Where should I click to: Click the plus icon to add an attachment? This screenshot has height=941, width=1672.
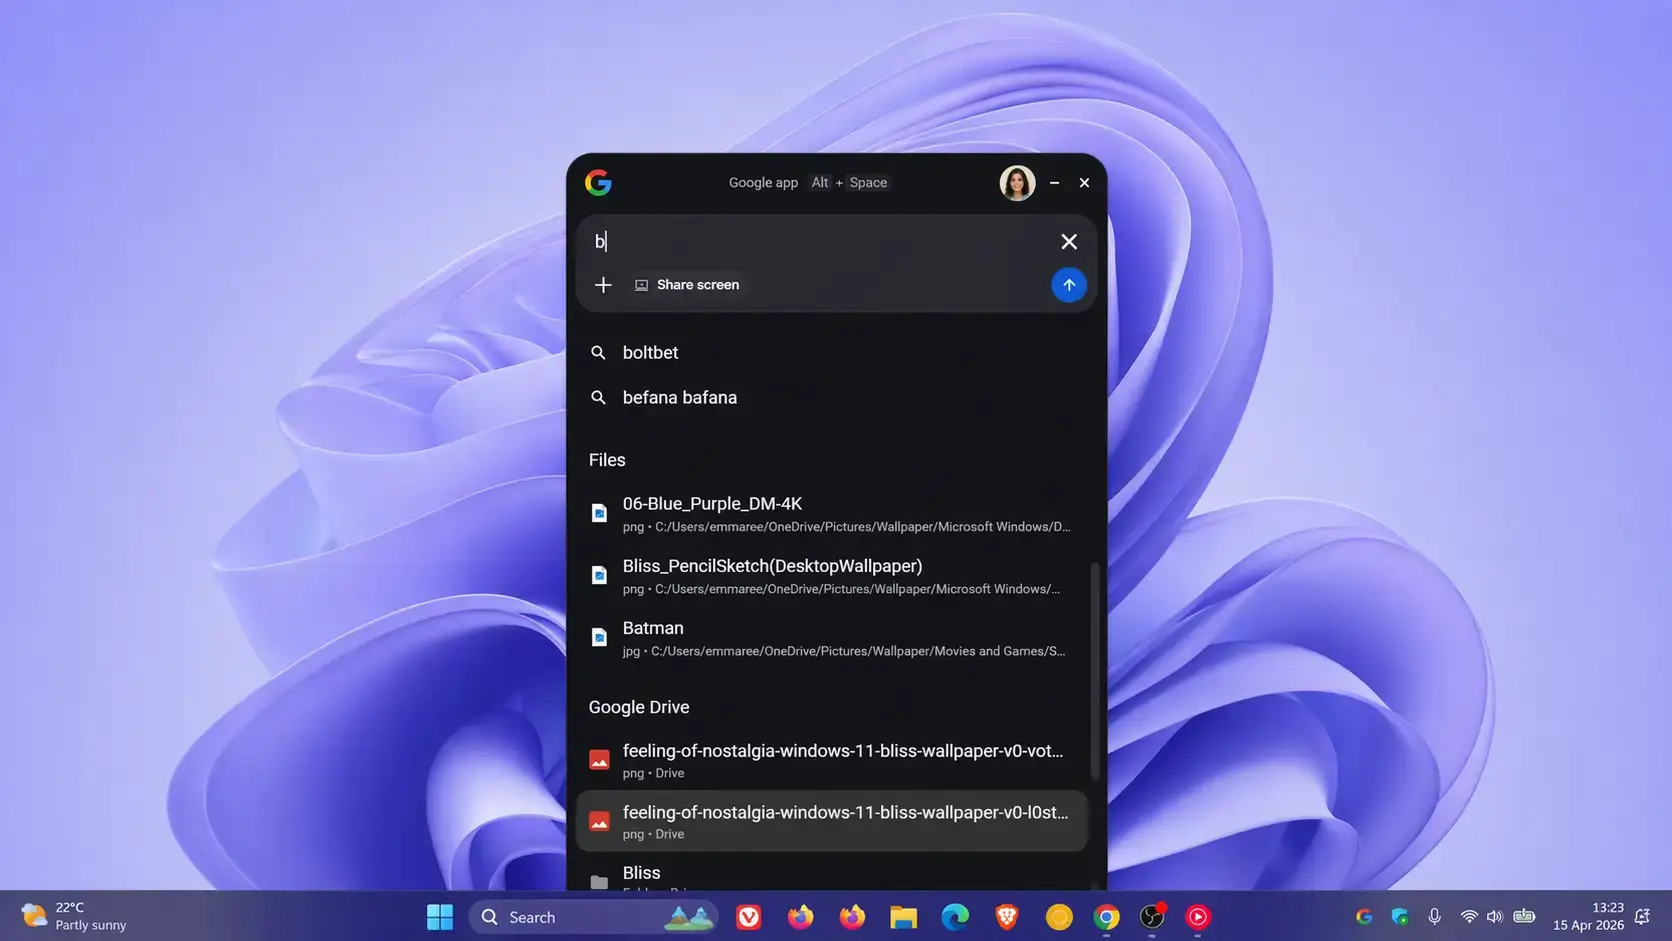[x=603, y=285]
